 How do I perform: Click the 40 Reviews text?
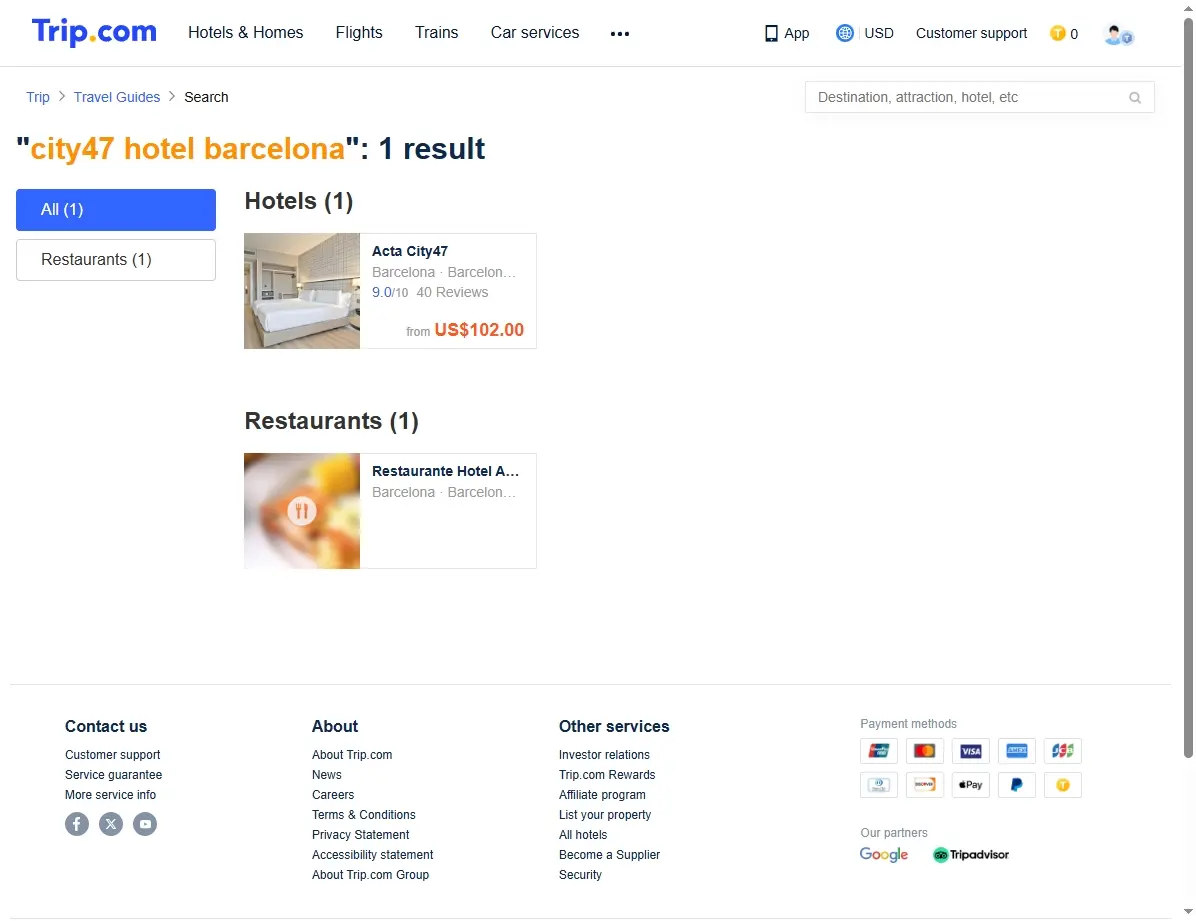click(452, 292)
